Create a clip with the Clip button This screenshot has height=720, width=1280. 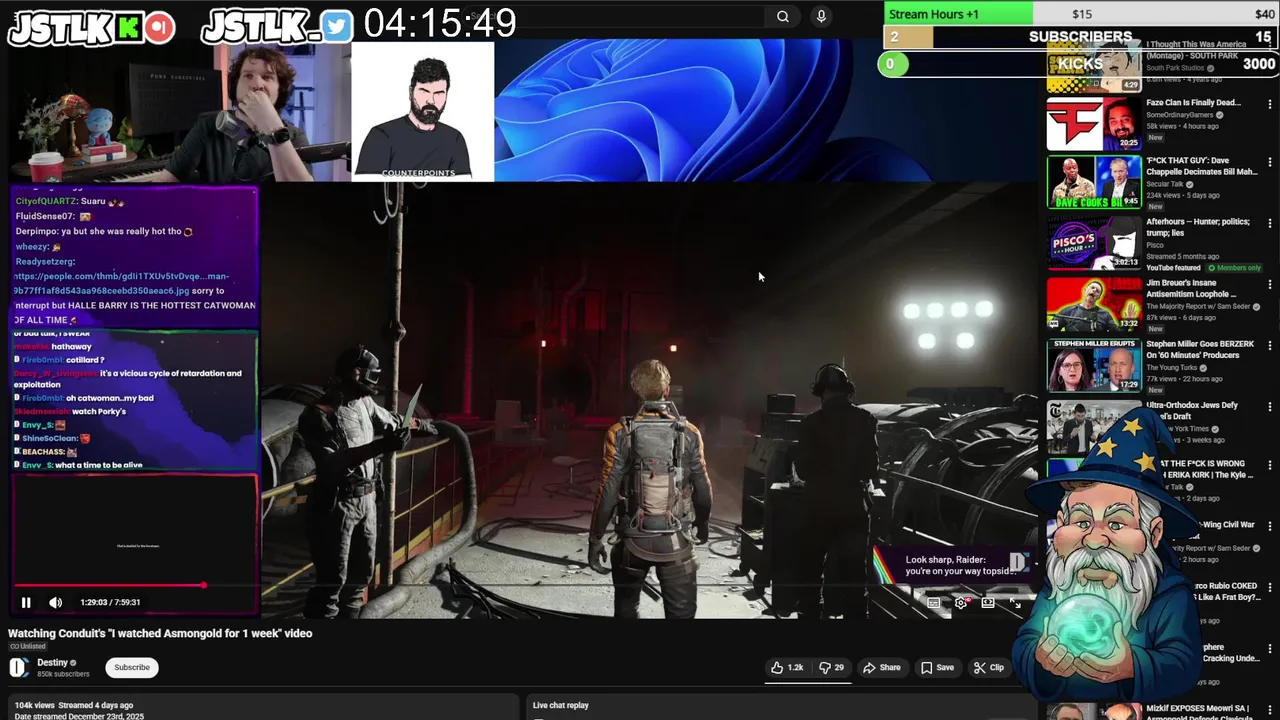(x=989, y=667)
